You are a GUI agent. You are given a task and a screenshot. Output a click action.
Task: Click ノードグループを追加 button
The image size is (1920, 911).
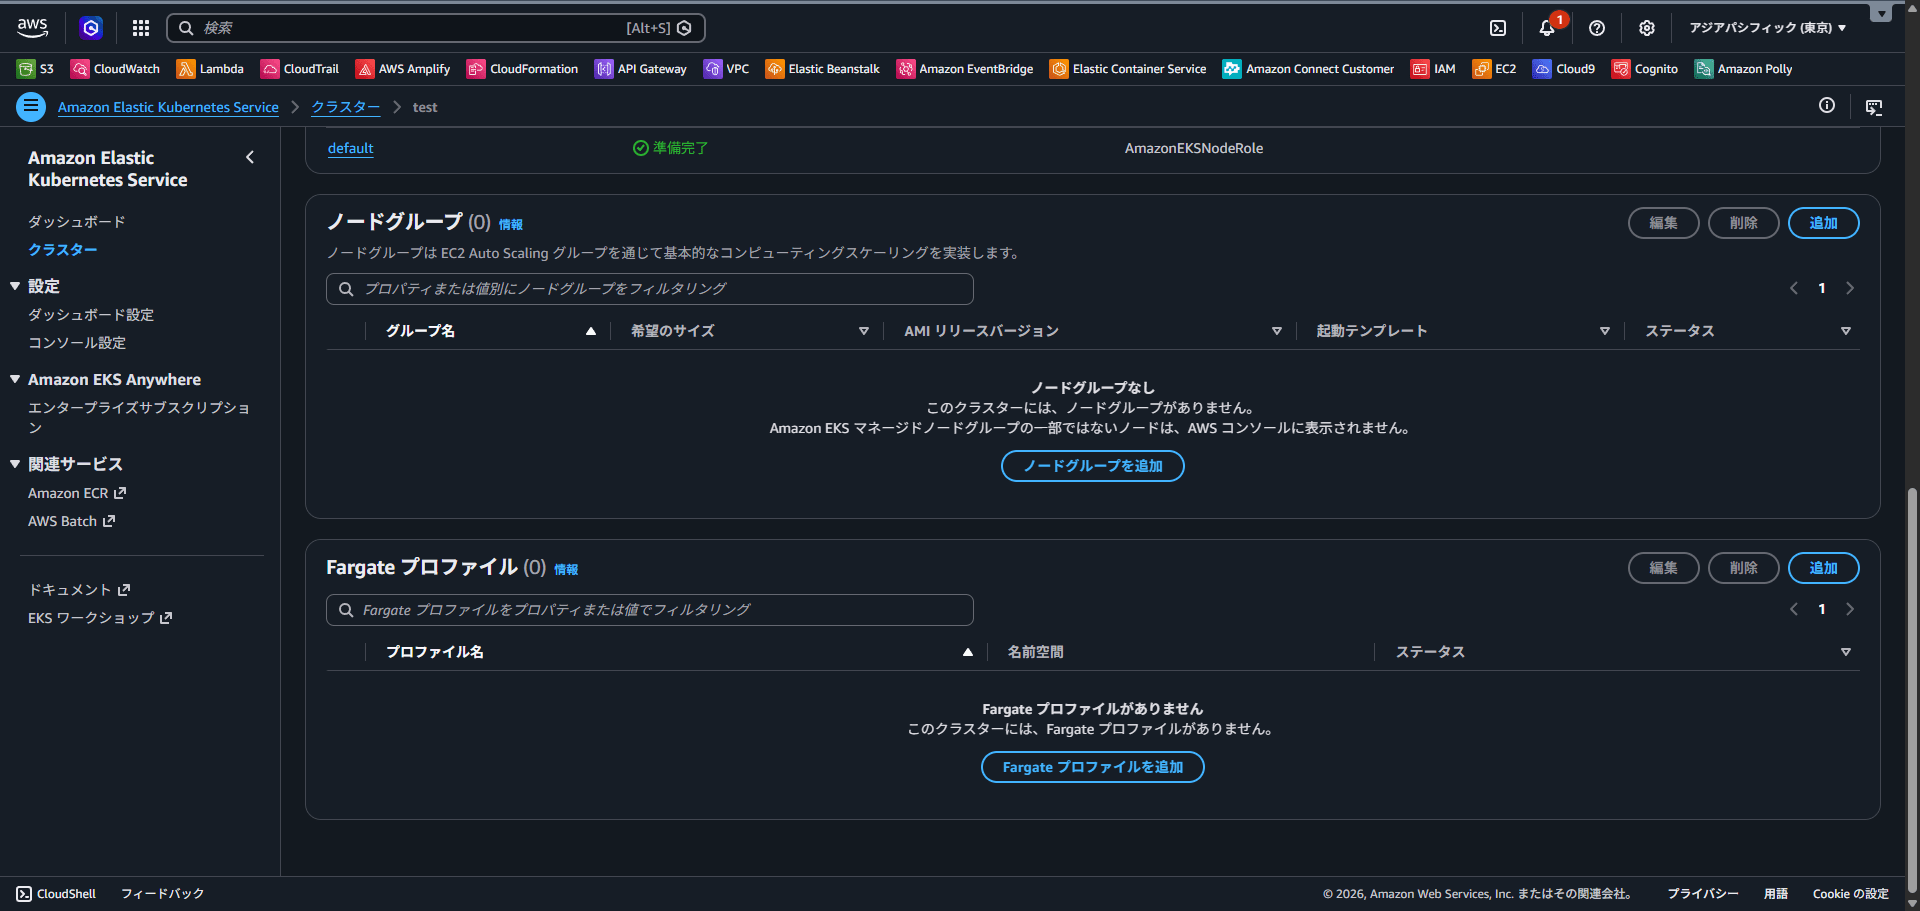(x=1093, y=466)
